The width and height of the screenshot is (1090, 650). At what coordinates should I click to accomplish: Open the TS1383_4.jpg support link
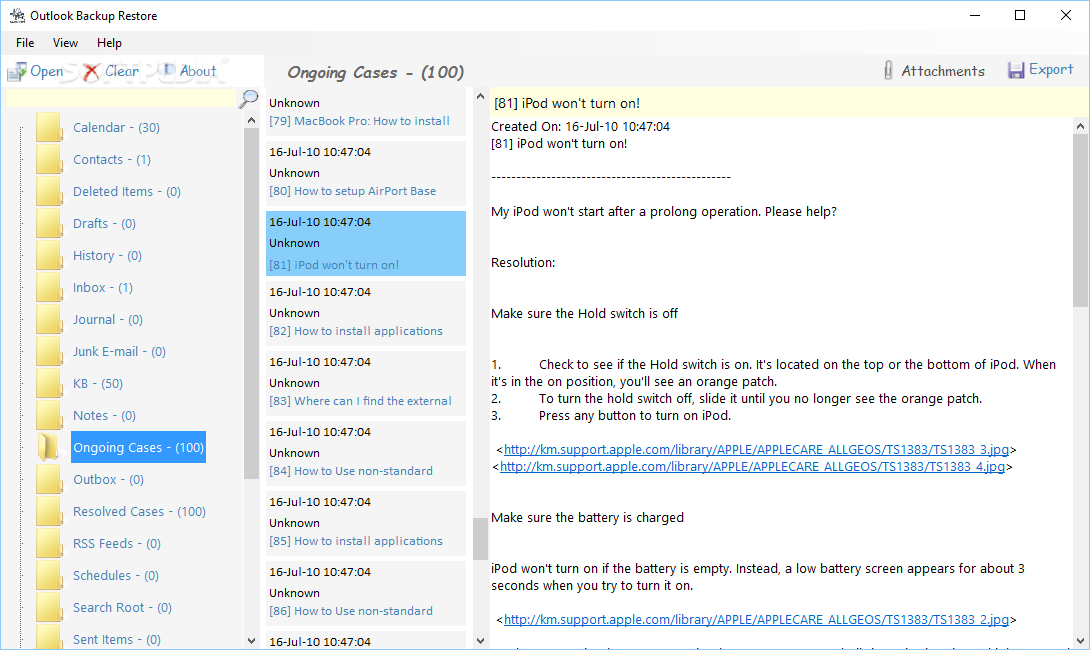(752, 466)
